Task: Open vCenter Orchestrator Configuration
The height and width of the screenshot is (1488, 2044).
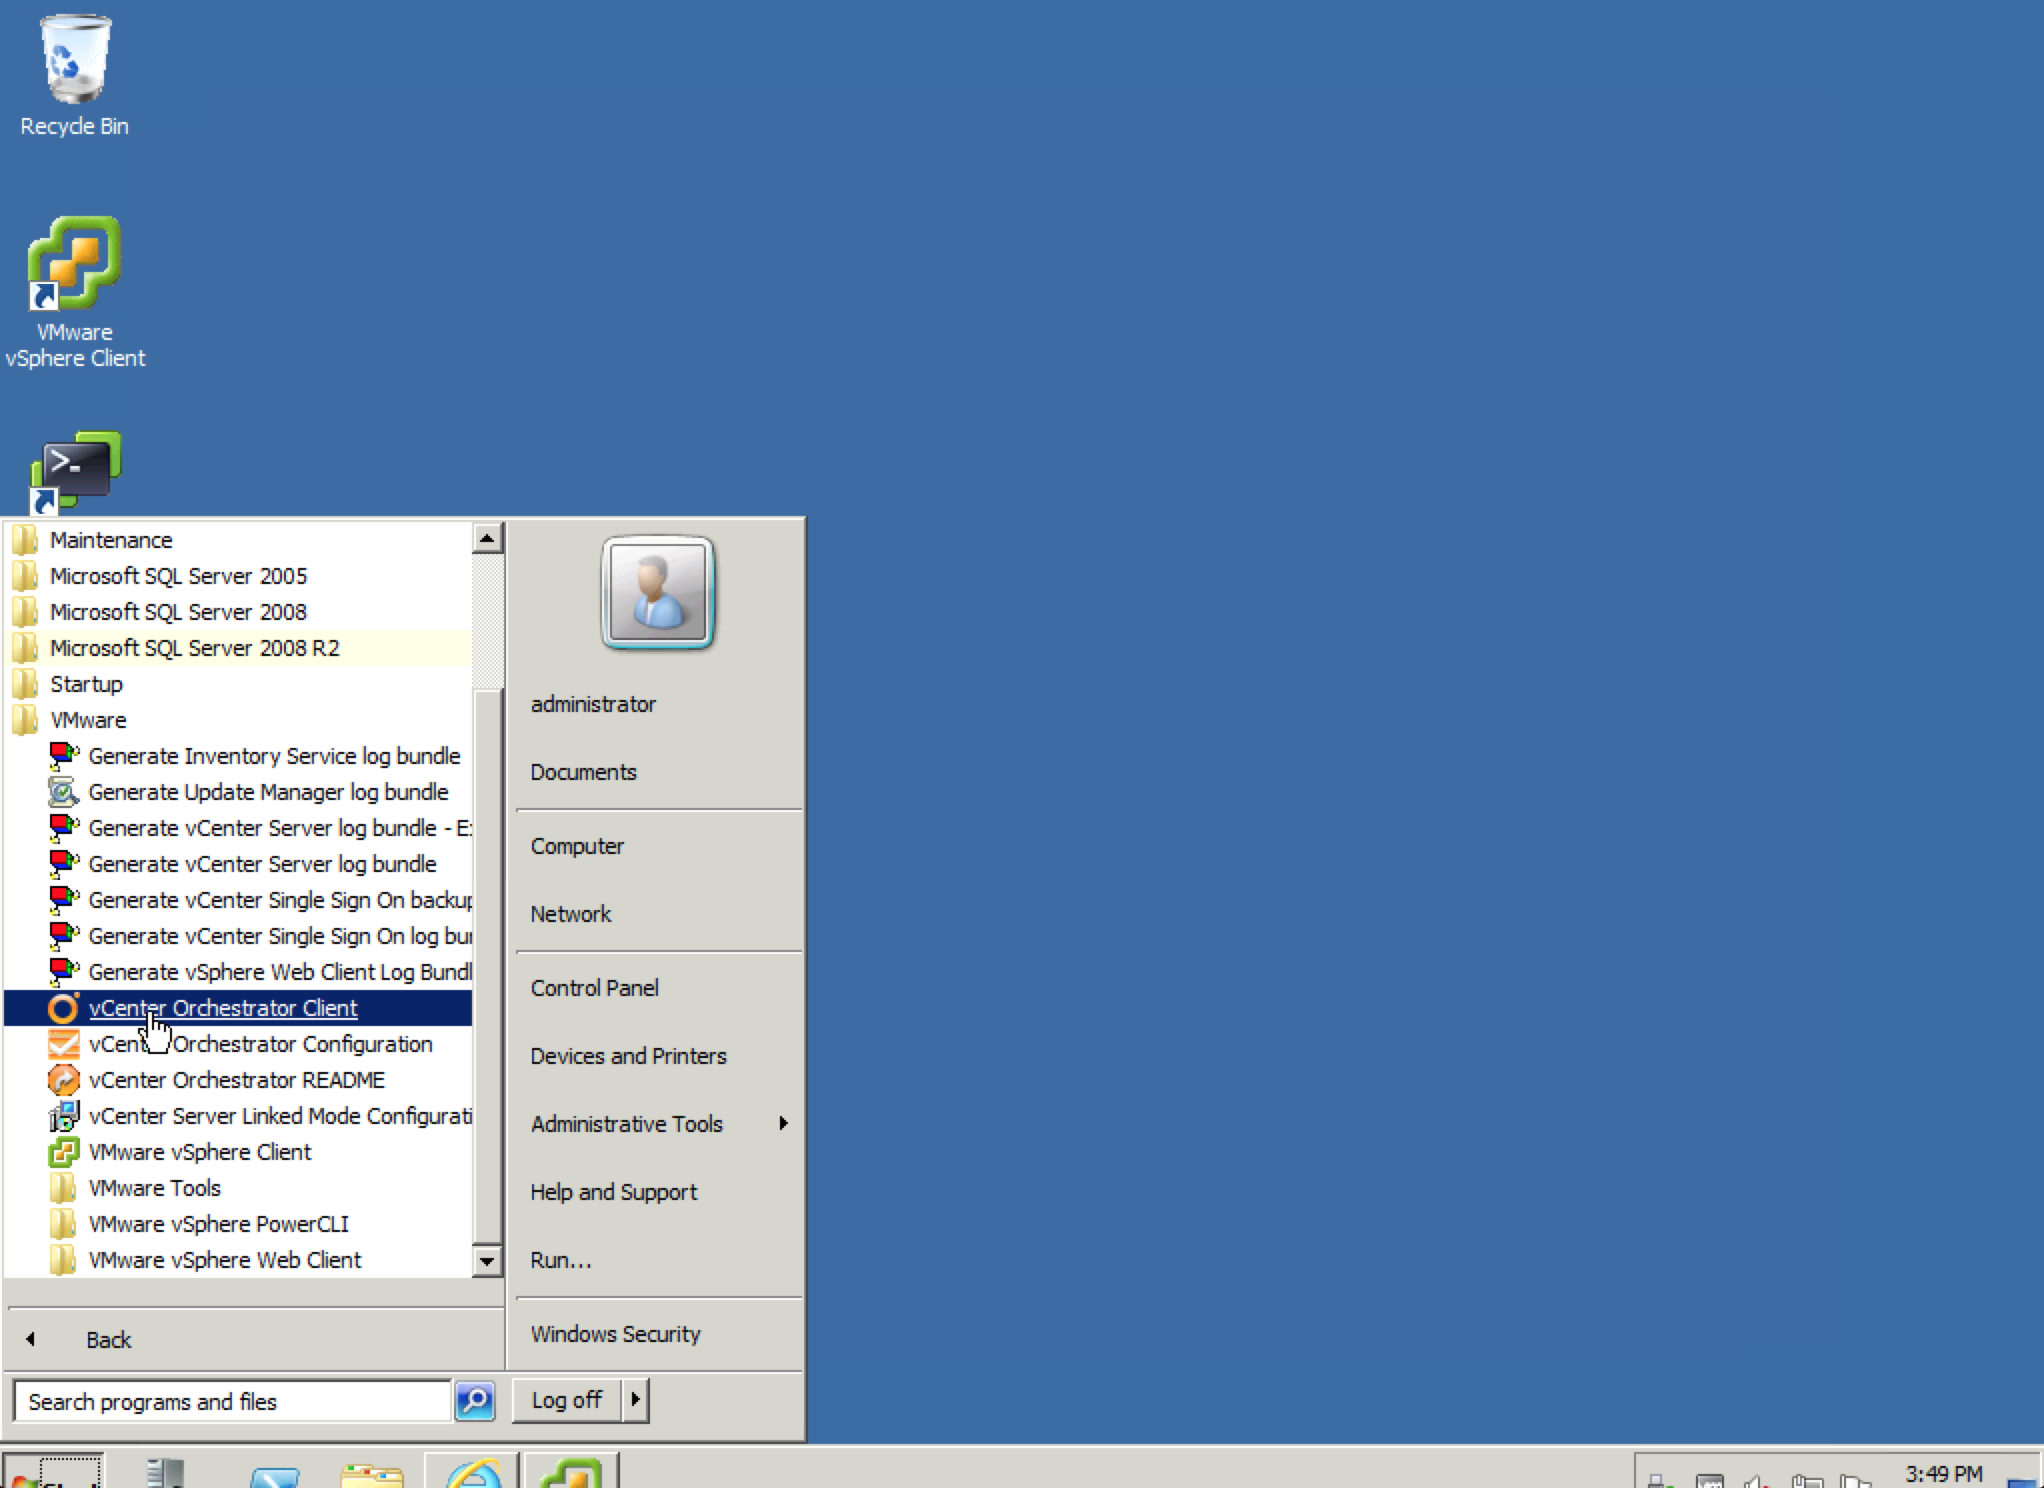Action: pos(260,1044)
